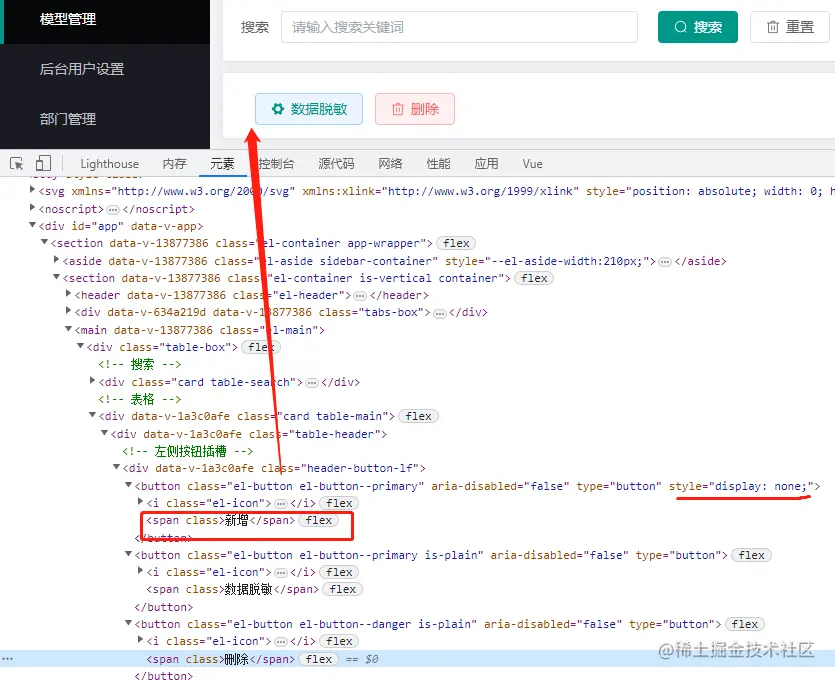
Task: Switch to the 内存 tab
Action: click(x=174, y=163)
